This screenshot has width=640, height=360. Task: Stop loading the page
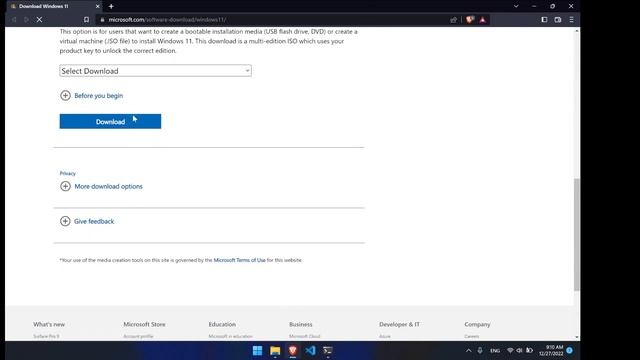click(39, 20)
